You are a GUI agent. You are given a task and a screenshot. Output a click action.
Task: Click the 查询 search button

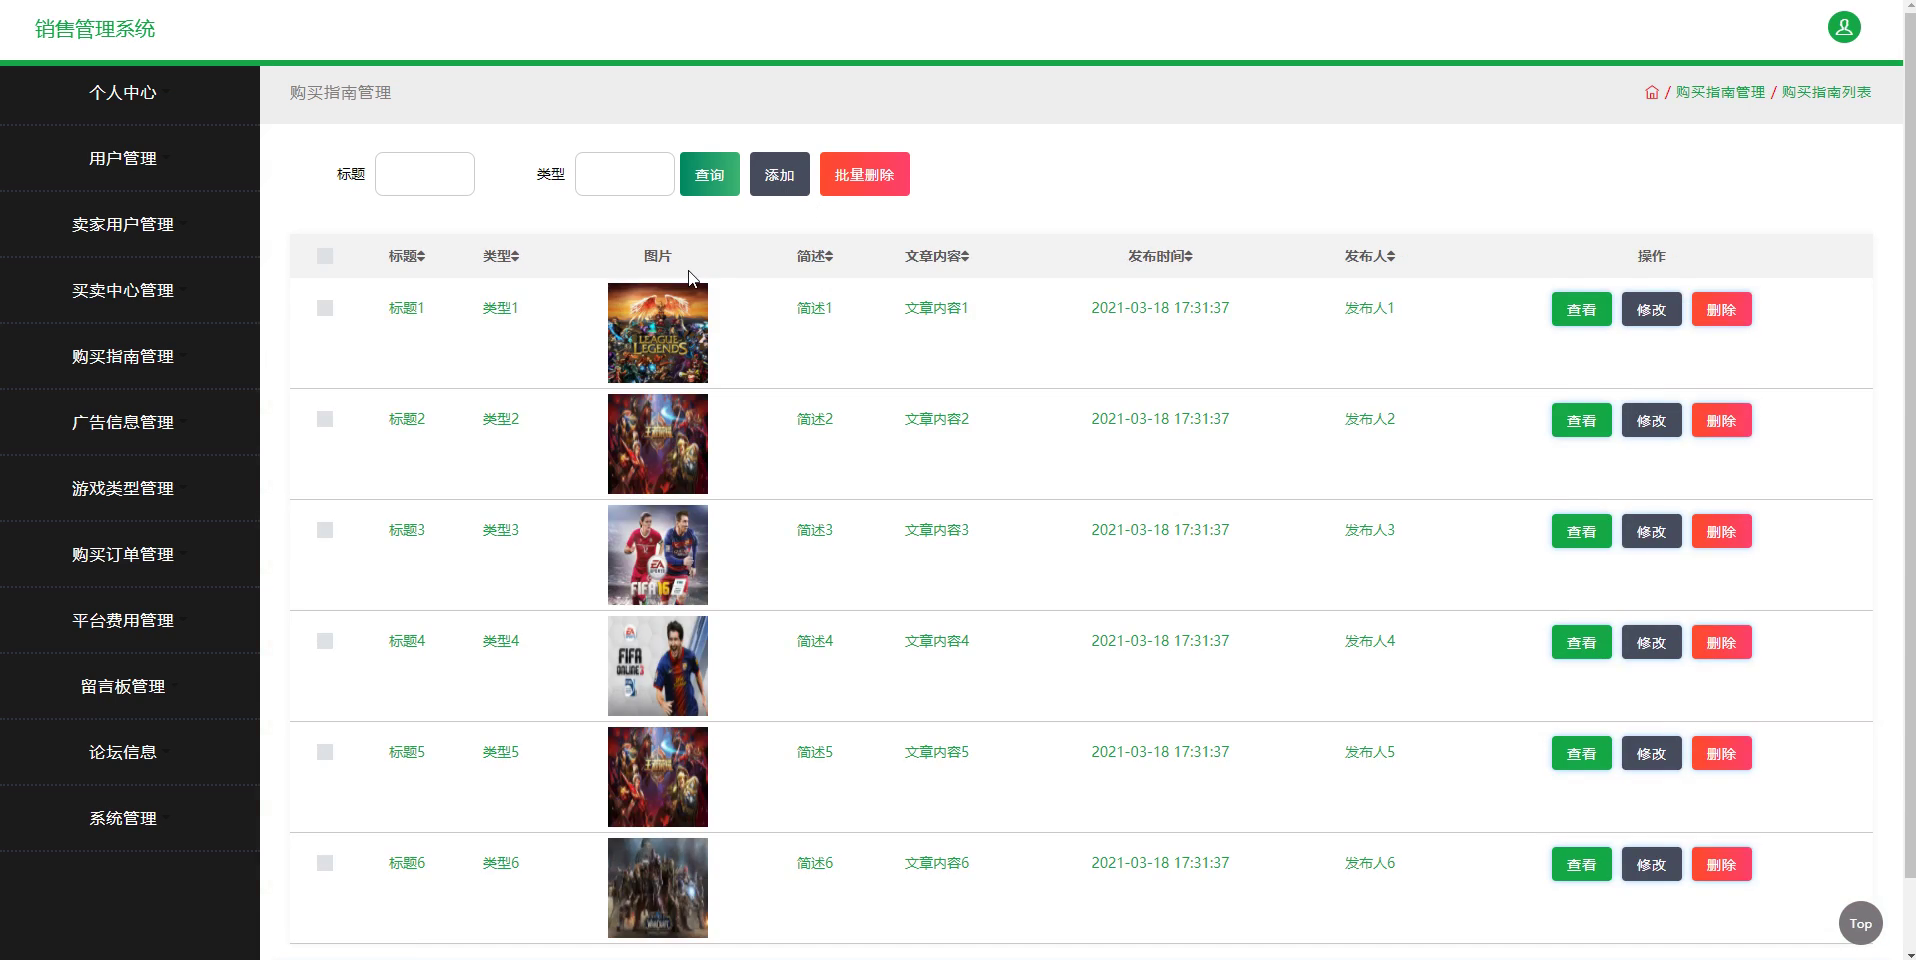tap(710, 174)
